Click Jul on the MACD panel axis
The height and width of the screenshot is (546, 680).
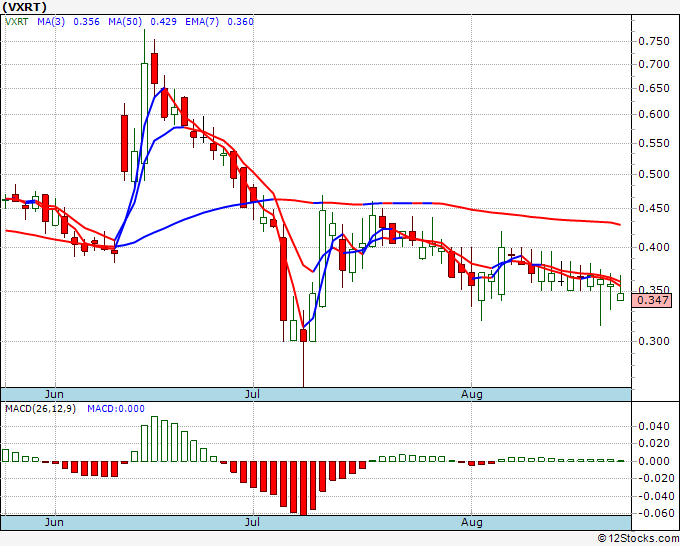coord(252,522)
